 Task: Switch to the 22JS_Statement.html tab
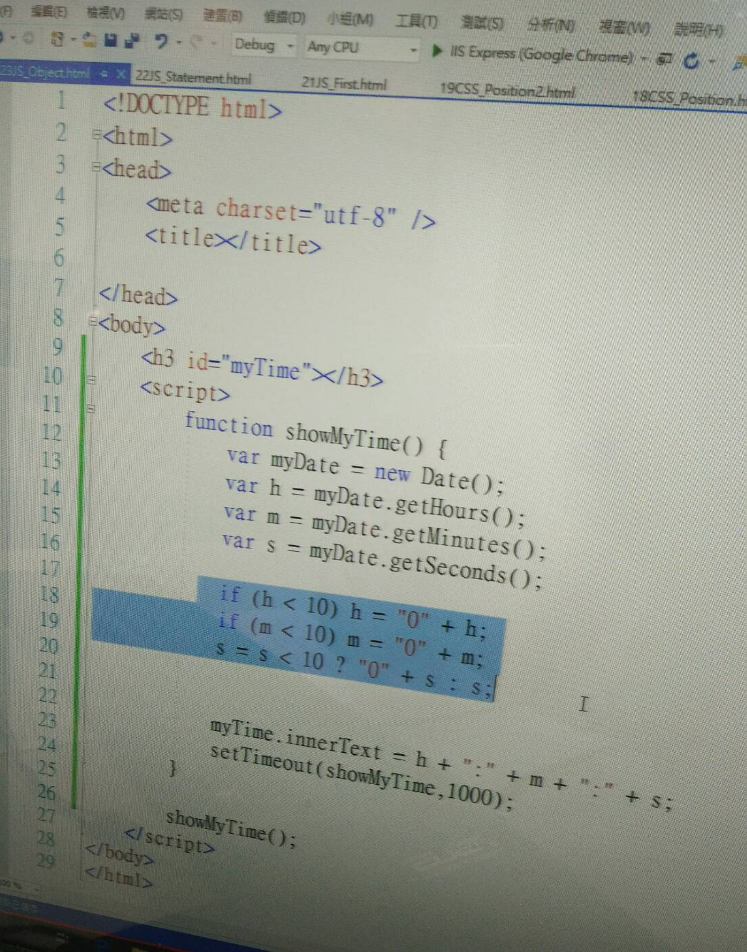(193, 77)
